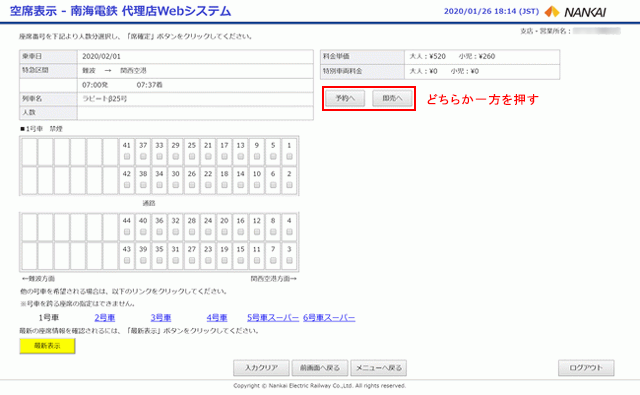Check seat 30 checkbox
Viewport: 640px width, 395px height.
point(176,185)
